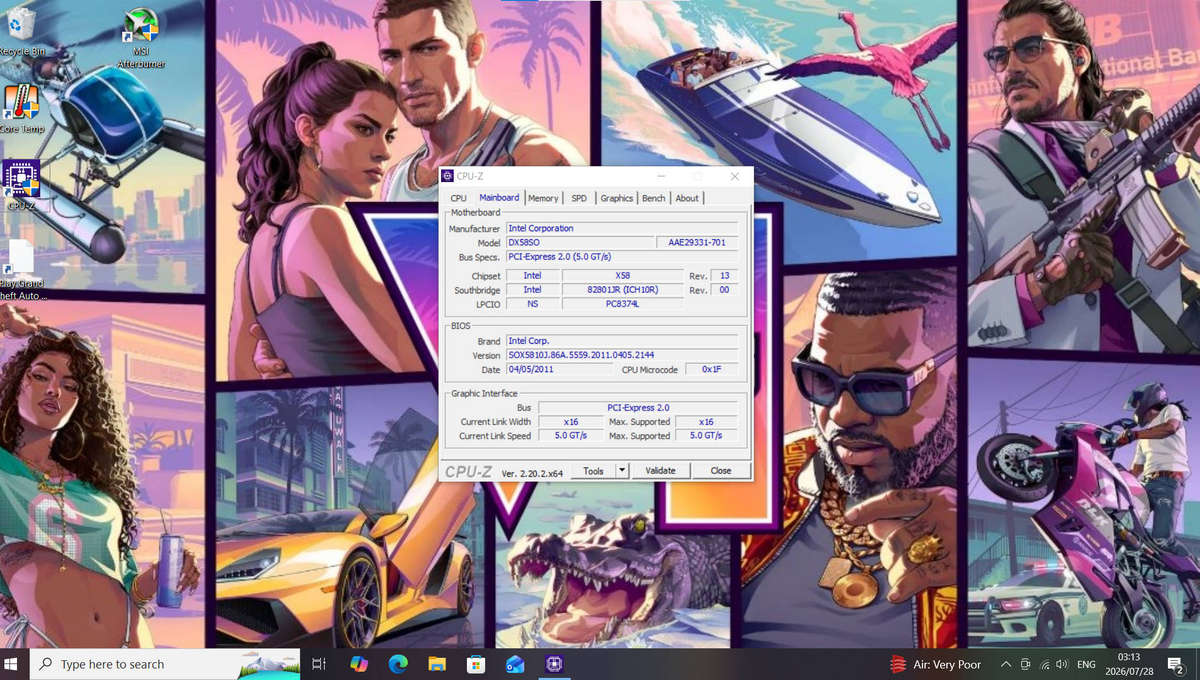Click the Type here to search box
This screenshot has height=680, width=1200.
click(x=165, y=664)
